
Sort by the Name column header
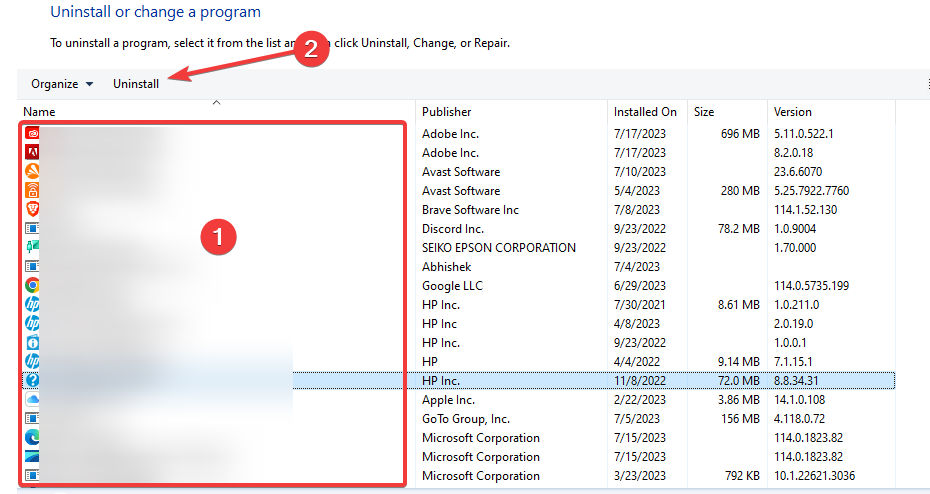[39, 111]
